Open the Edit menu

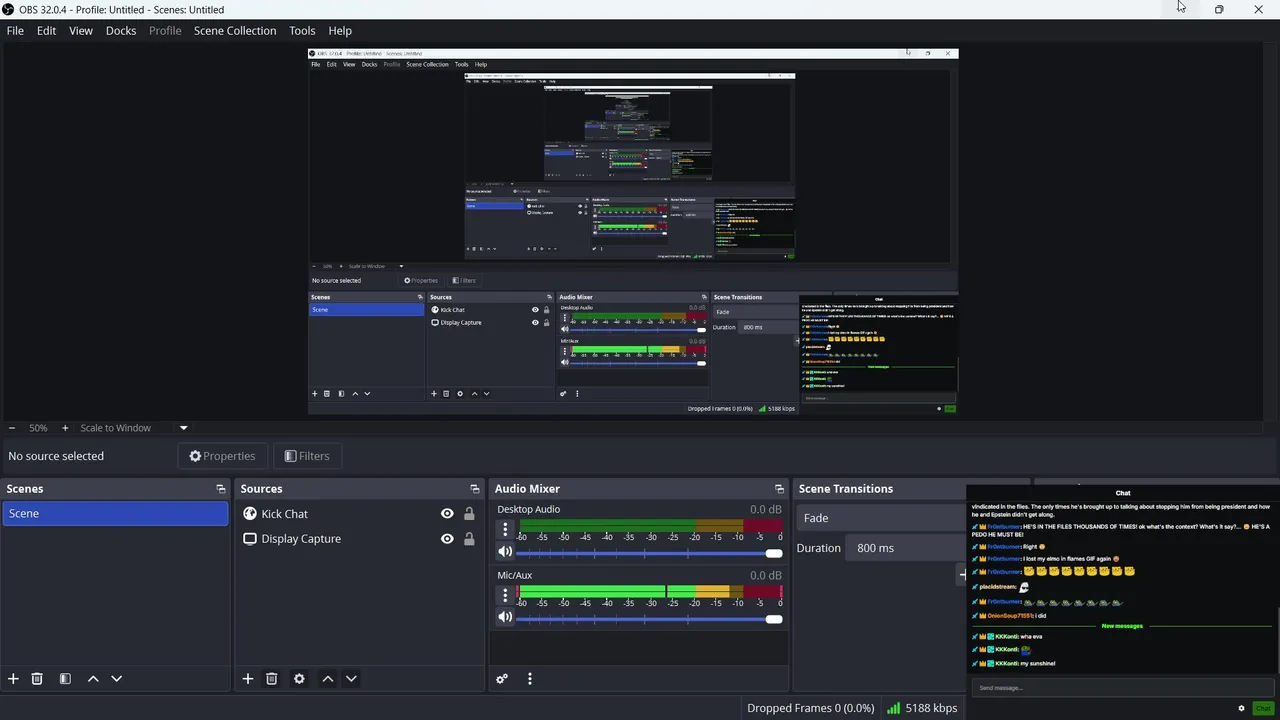[x=47, y=30]
